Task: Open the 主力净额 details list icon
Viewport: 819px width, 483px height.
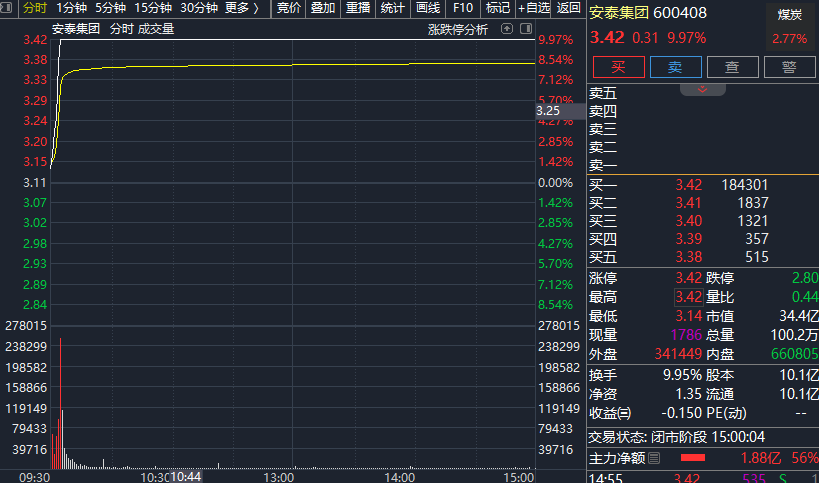Action: click(x=654, y=458)
